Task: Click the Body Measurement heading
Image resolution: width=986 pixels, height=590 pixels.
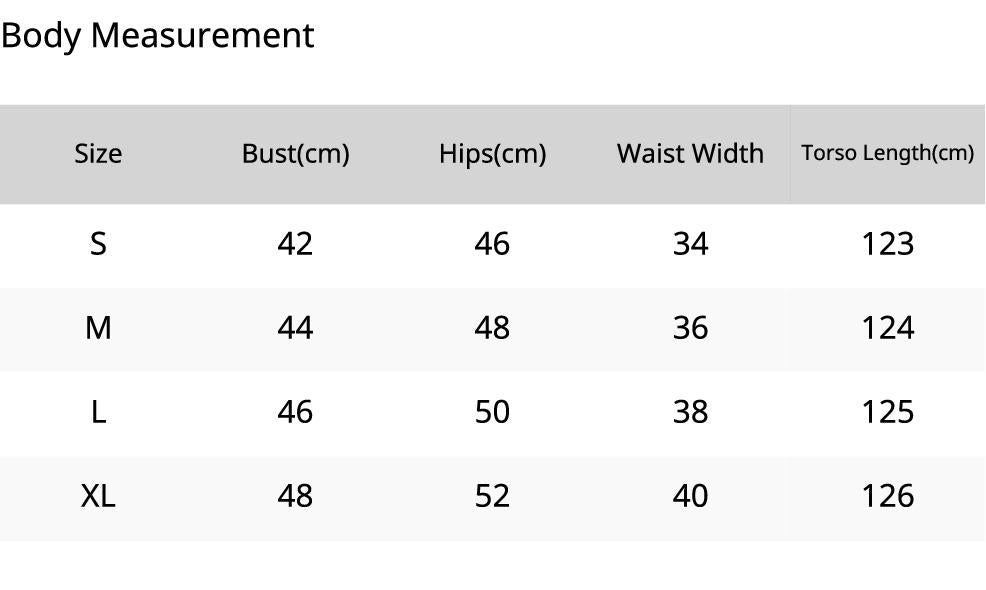Action: click(x=158, y=35)
